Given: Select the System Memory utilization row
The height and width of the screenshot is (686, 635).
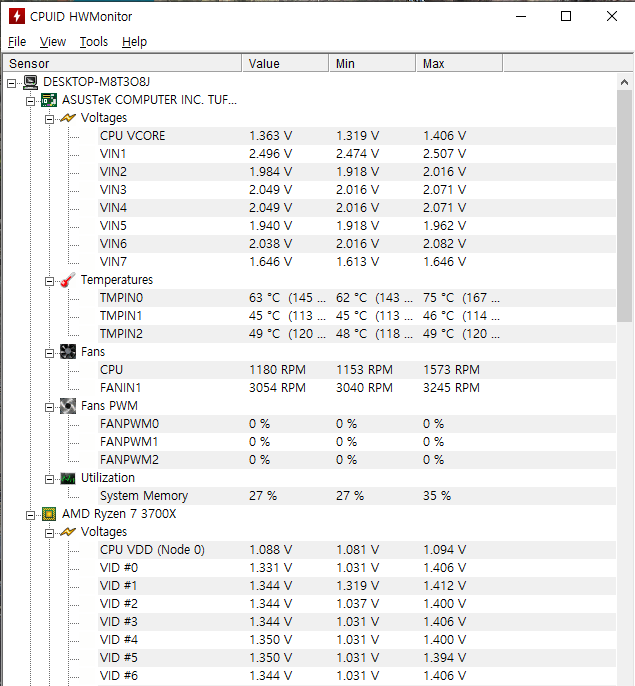Looking at the screenshot, I should click(x=357, y=496).
